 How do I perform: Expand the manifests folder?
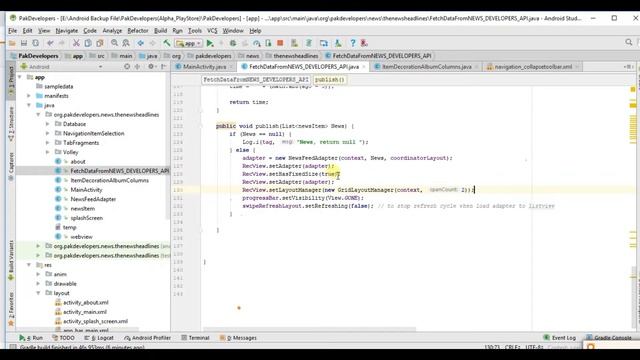(29, 96)
